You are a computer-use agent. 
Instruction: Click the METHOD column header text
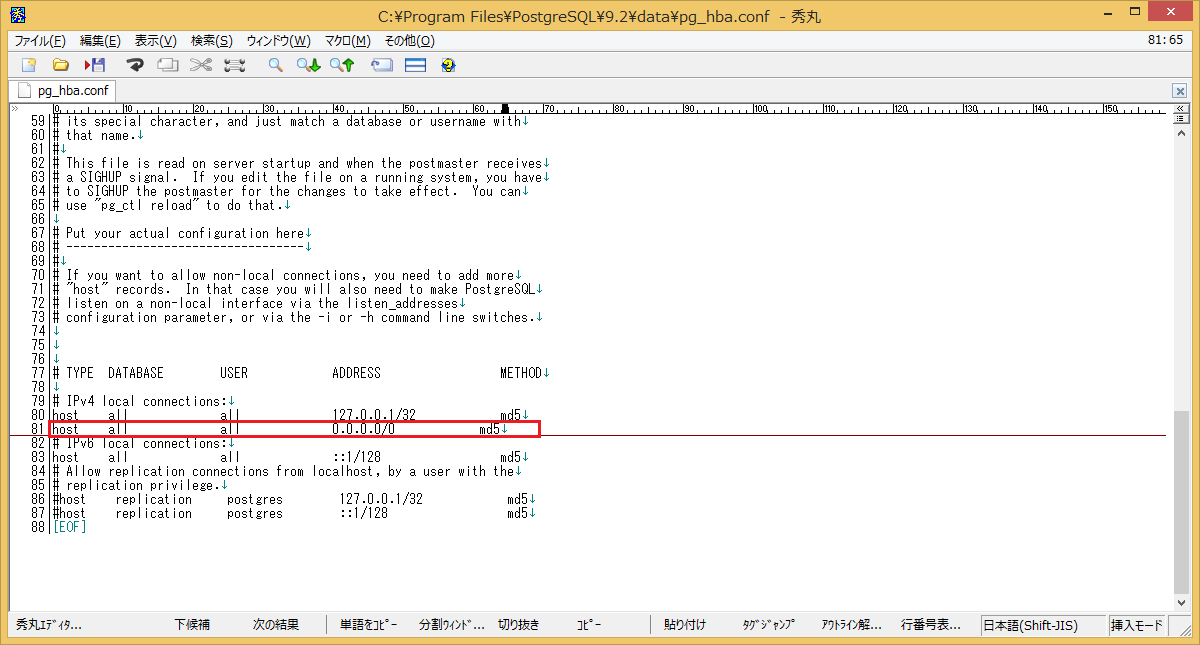(x=521, y=373)
